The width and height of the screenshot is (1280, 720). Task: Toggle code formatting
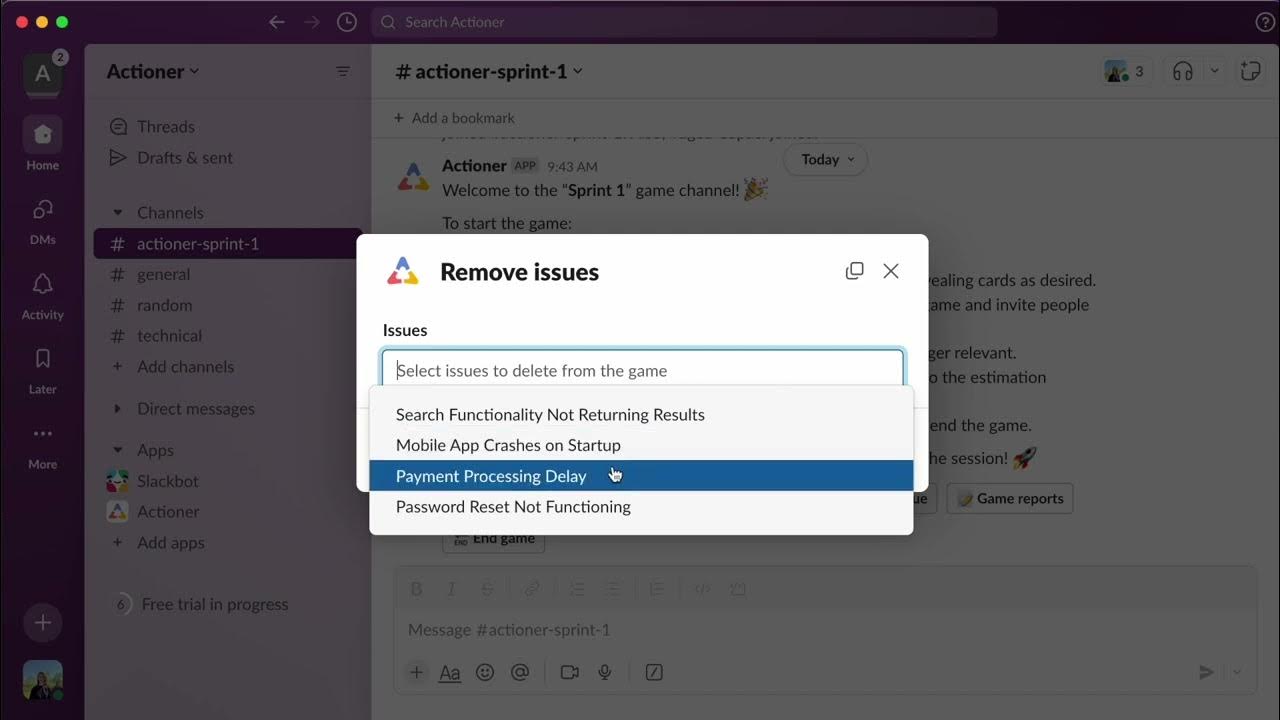(x=702, y=589)
